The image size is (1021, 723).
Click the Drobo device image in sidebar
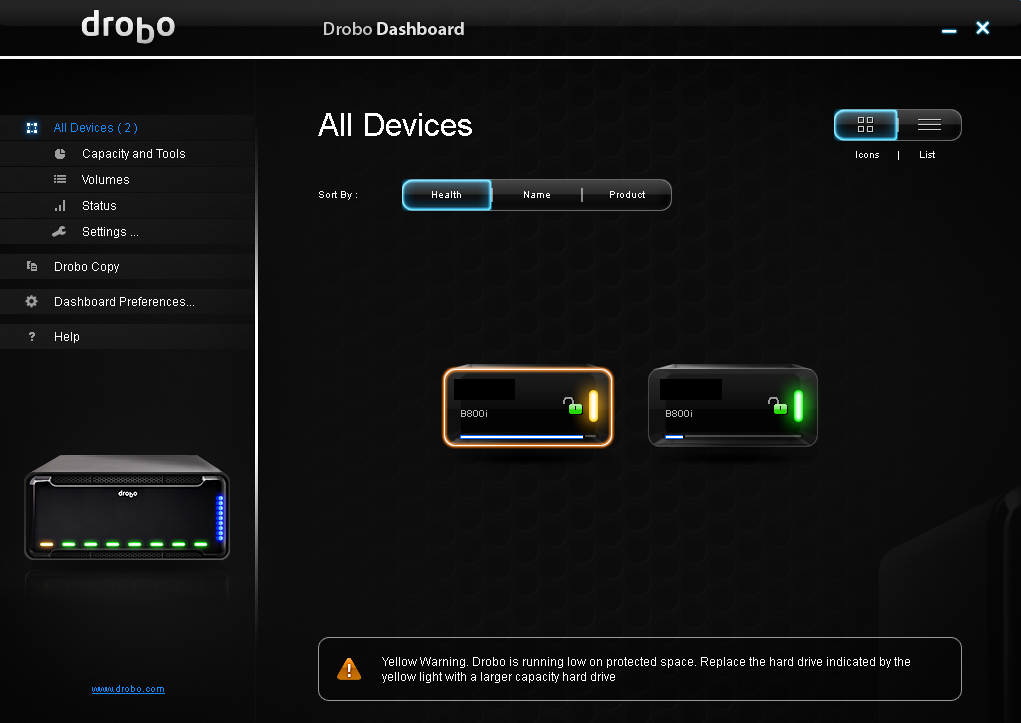pyautogui.click(x=127, y=507)
